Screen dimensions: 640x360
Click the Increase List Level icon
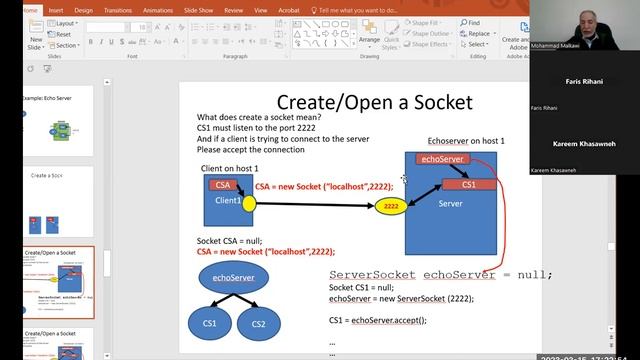click(x=237, y=27)
